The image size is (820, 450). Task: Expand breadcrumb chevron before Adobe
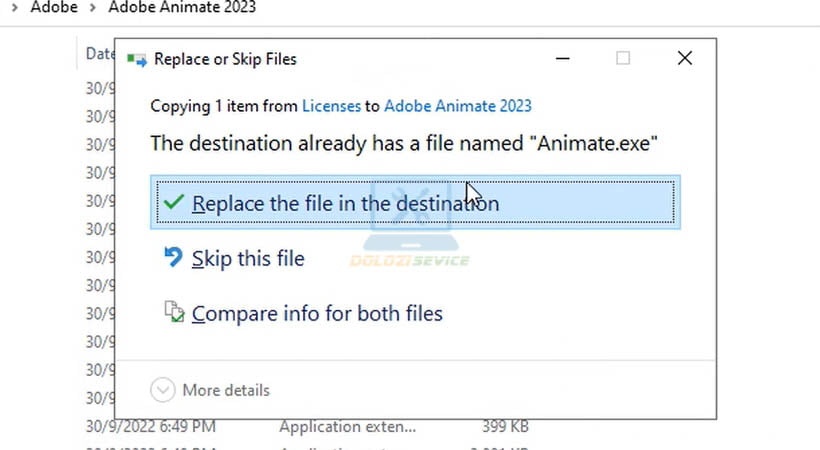[15, 8]
